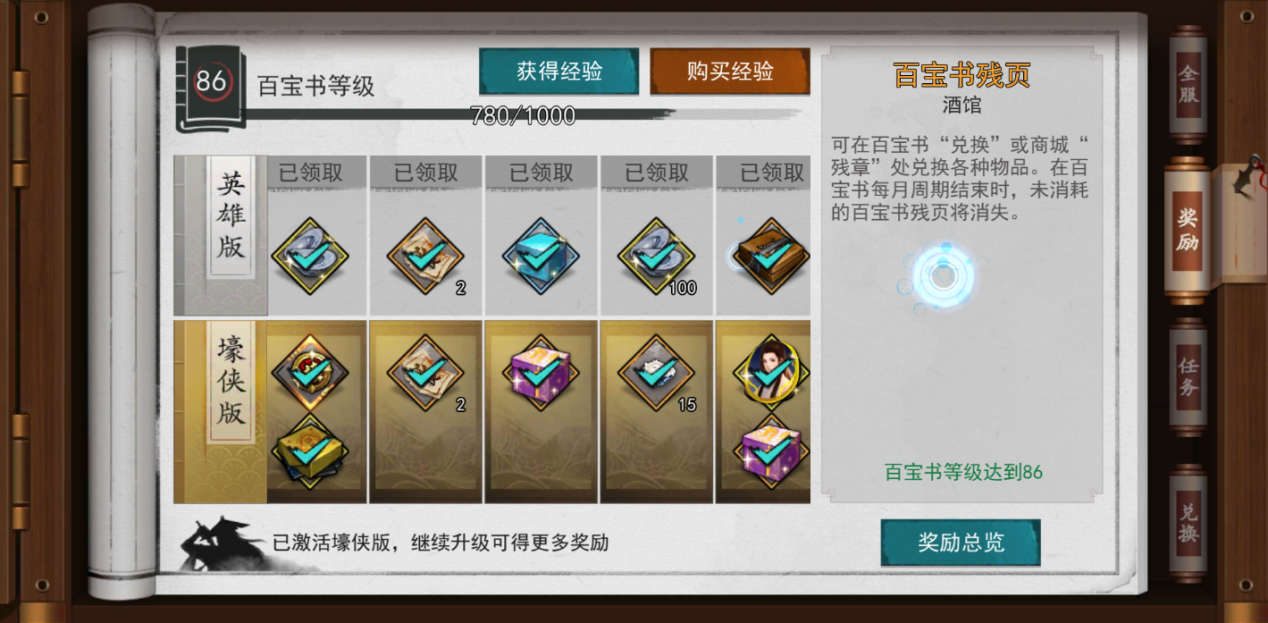
Task: Select the golden chest in first 壕侠版 column
Action: click(310, 451)
